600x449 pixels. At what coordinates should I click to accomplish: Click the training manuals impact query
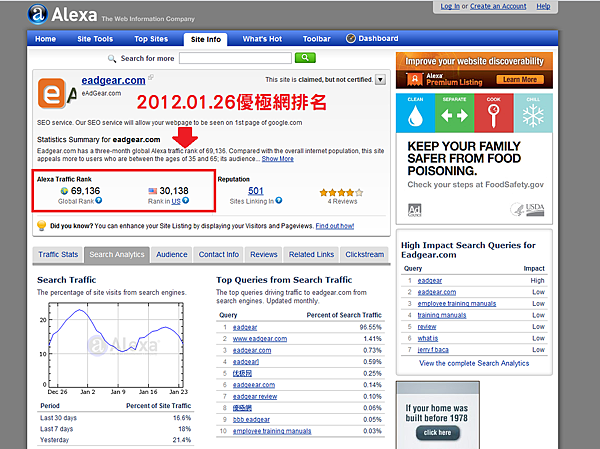pos(442,315)
